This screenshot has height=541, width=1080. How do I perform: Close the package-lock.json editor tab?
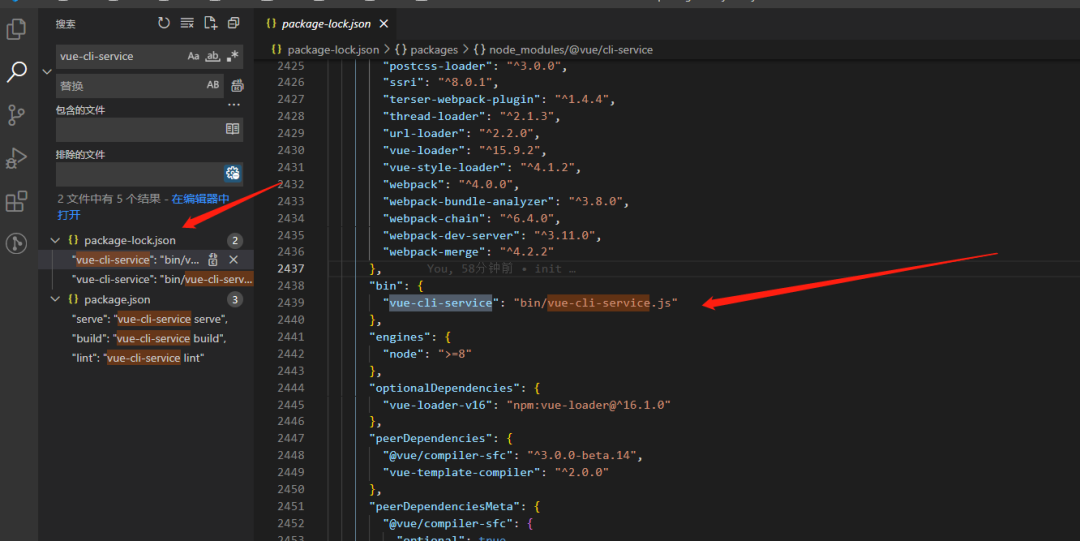pyautogui.click(x=384, y=23)
